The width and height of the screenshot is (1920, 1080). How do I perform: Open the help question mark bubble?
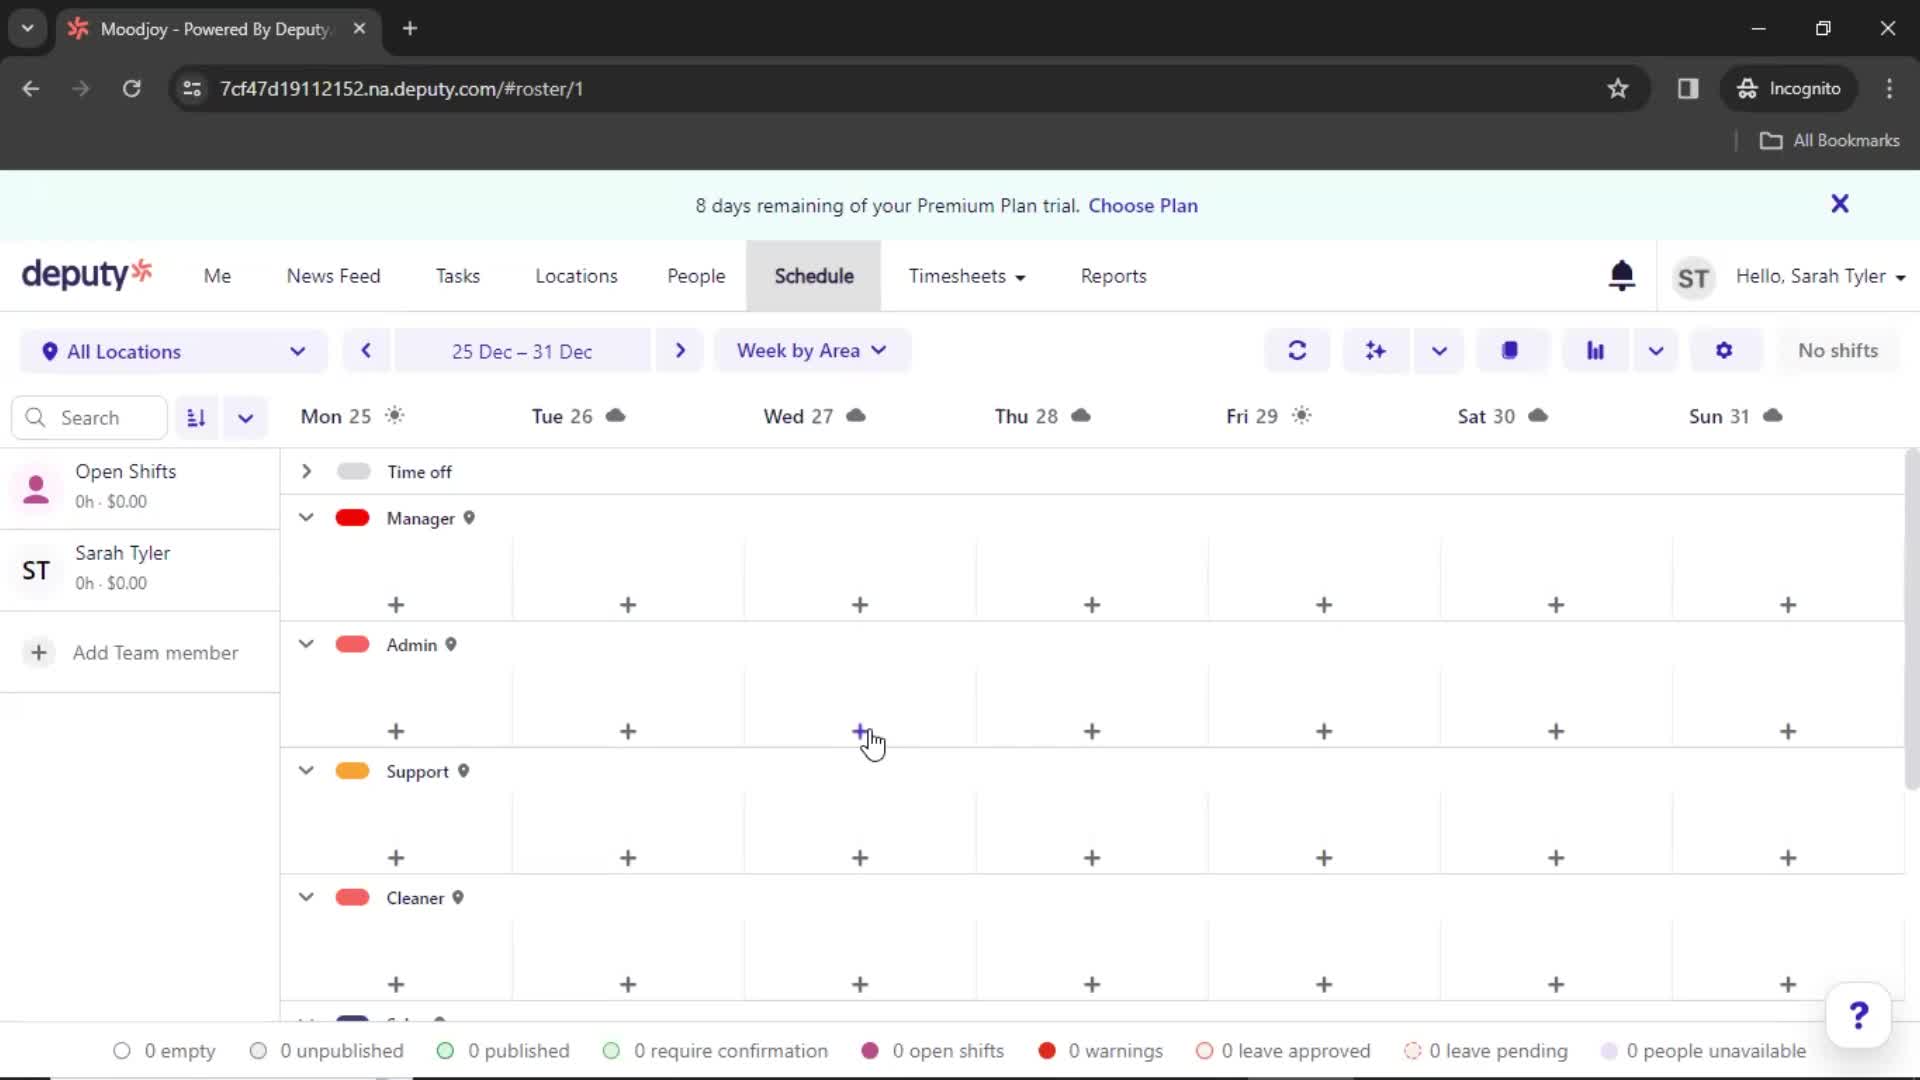tap(1858, 1015)
